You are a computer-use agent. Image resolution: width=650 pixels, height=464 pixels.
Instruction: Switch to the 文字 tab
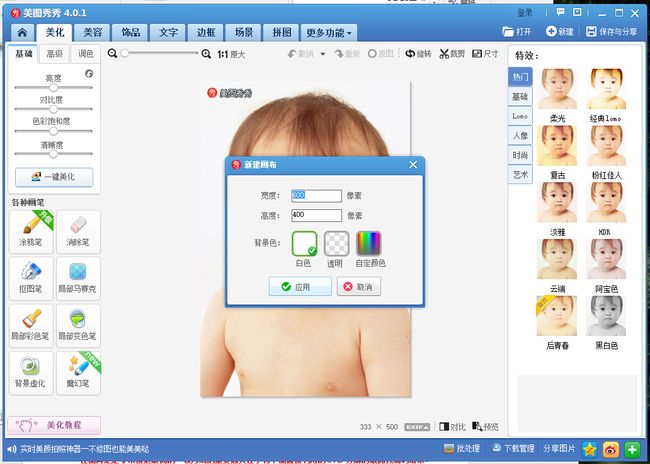point(168,33)
